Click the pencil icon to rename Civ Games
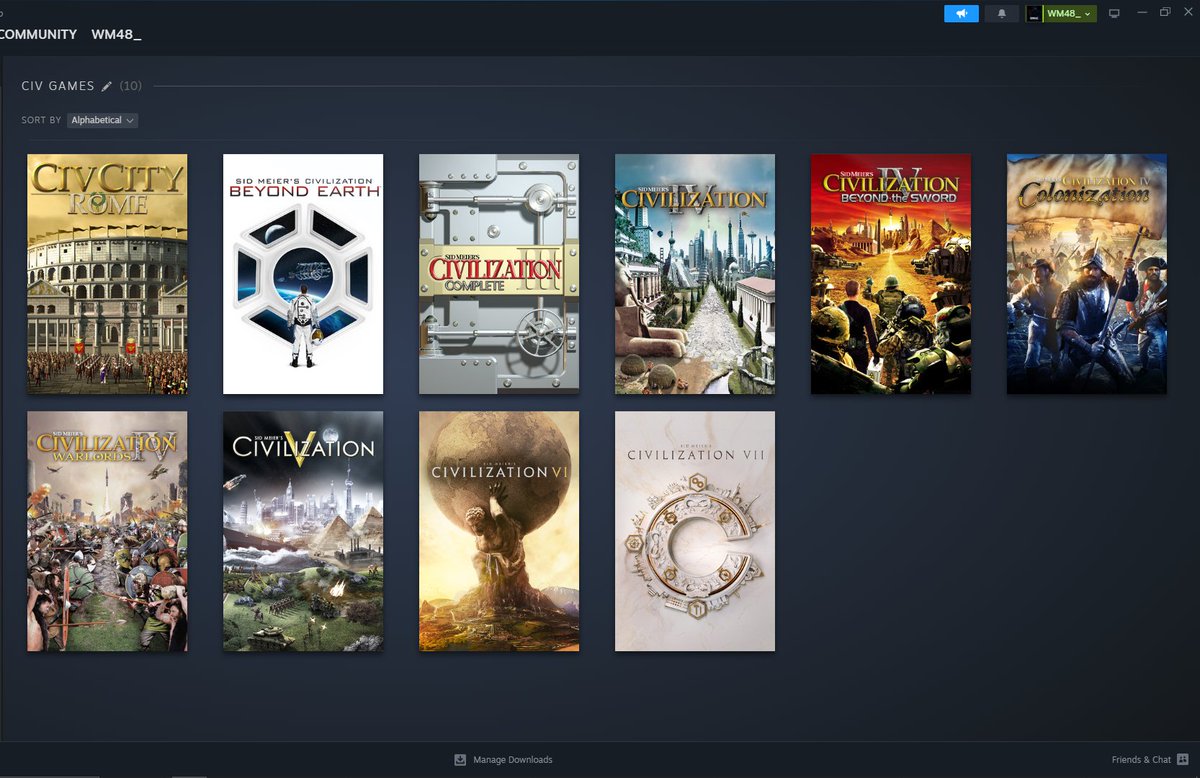The height and width of the screenshot is (778, 1200). tap(107, 86)
